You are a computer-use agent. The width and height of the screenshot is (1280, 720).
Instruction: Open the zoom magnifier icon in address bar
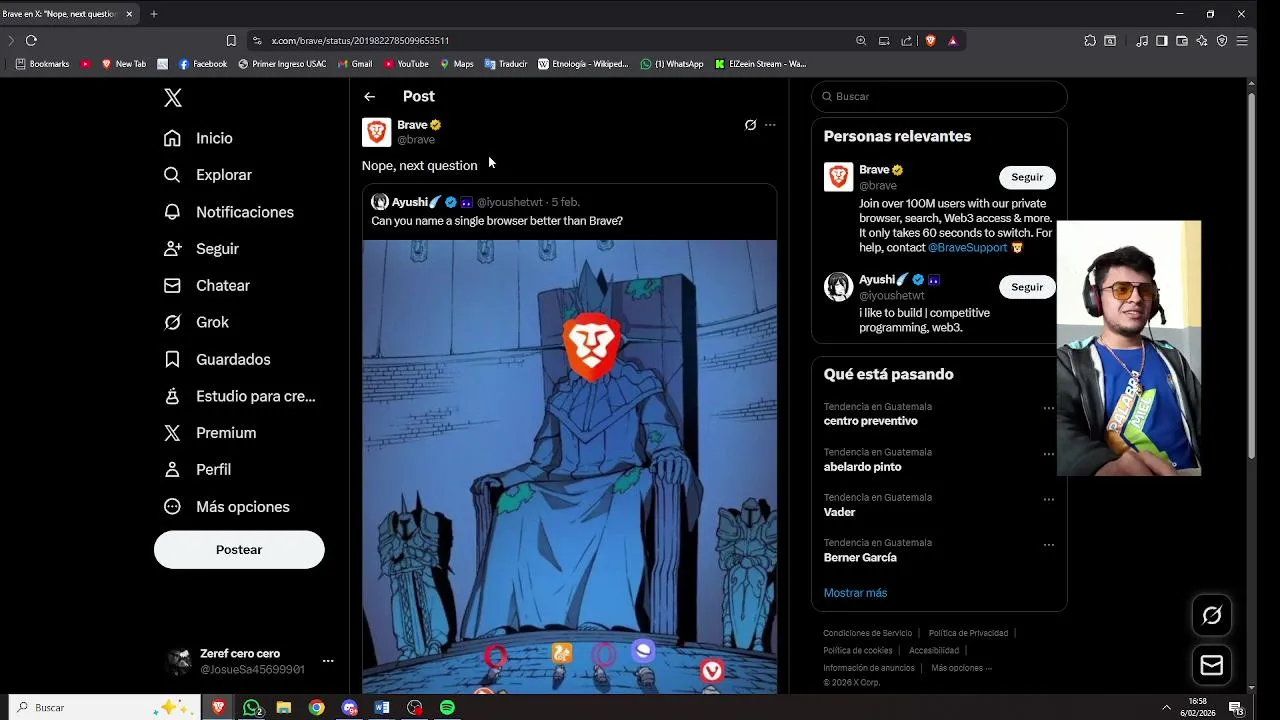[x=861, y=41]
